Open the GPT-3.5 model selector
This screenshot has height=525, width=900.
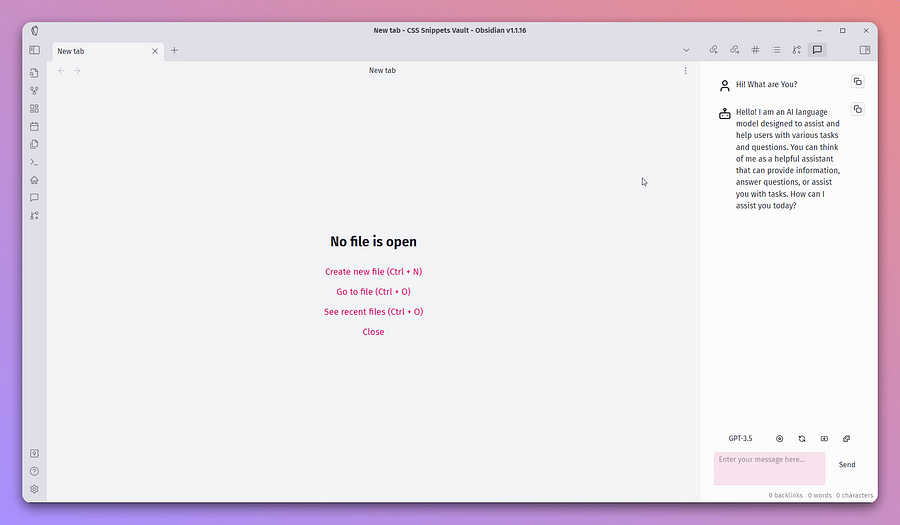pos(740,438)
